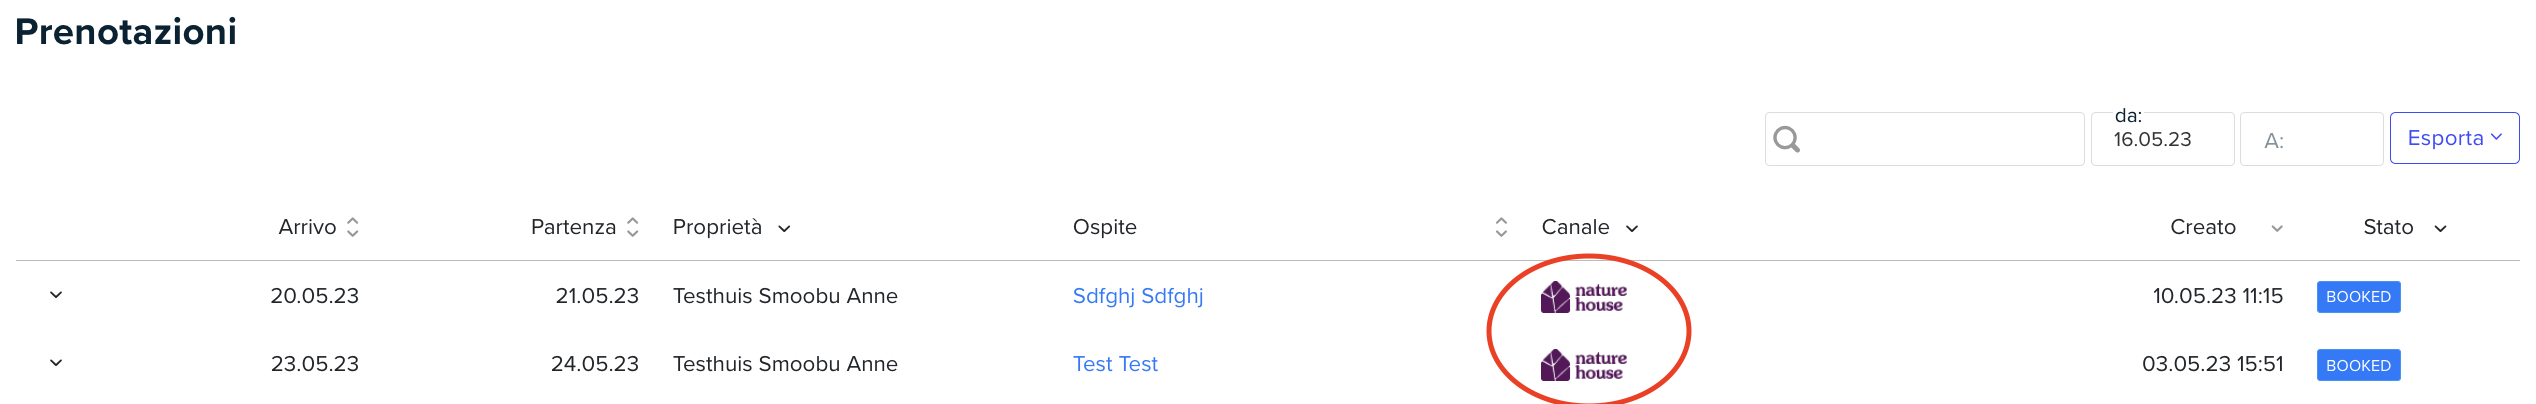The image size is (2536, 404).
Task: Open the Proprietà filter dropdown
Action: (x=784, y=229)
